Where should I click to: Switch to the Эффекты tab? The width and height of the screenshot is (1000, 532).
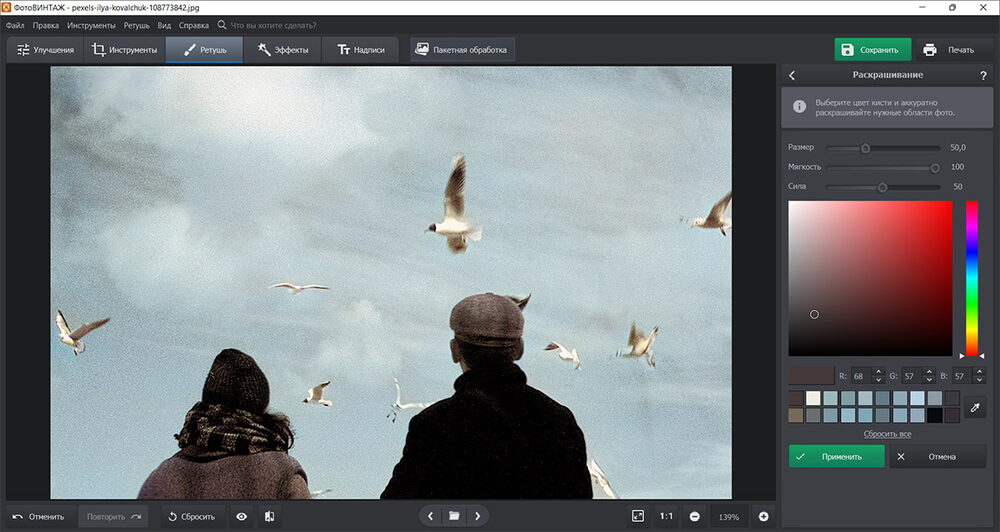(283, 49)
